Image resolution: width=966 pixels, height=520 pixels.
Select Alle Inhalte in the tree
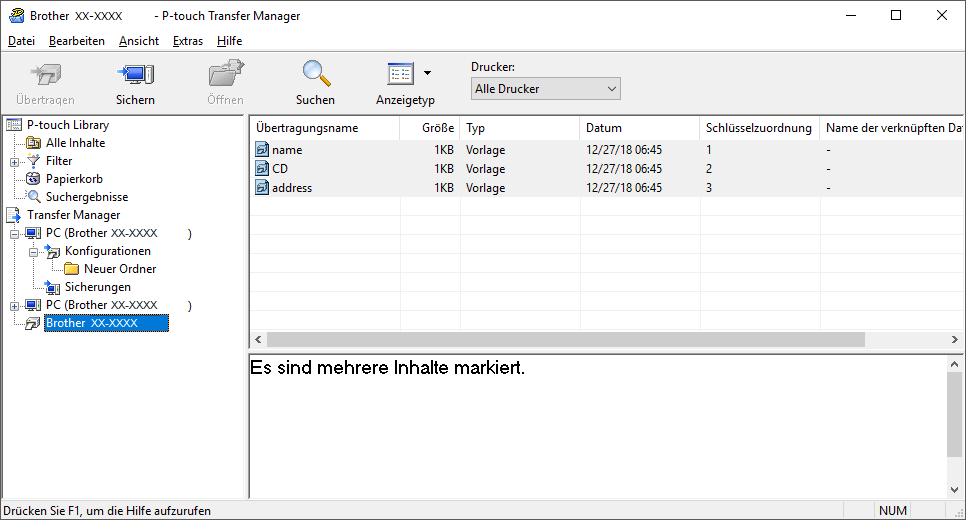click(x=75, y=143)
